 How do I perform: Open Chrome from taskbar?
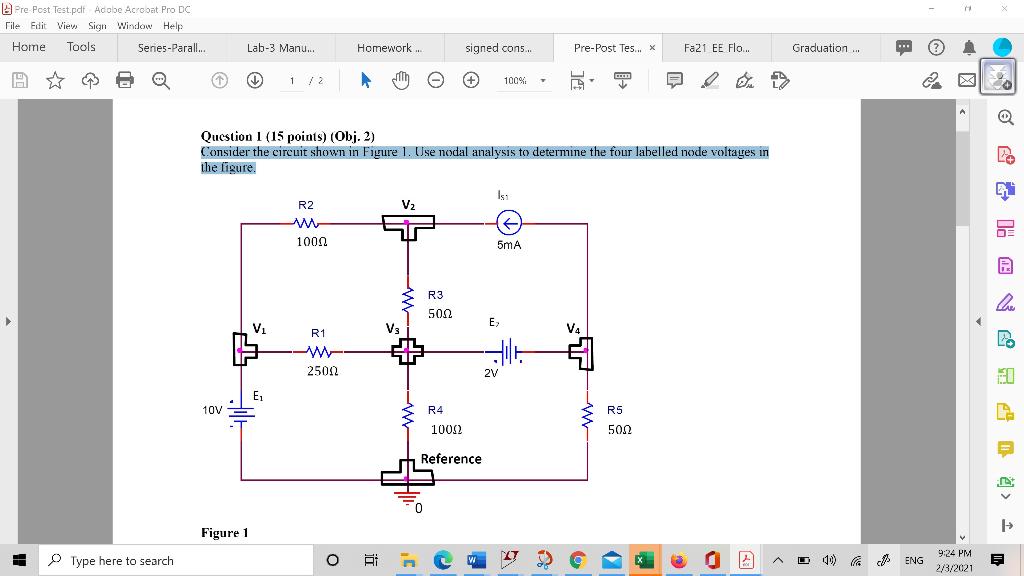click(x=577, y=560)
